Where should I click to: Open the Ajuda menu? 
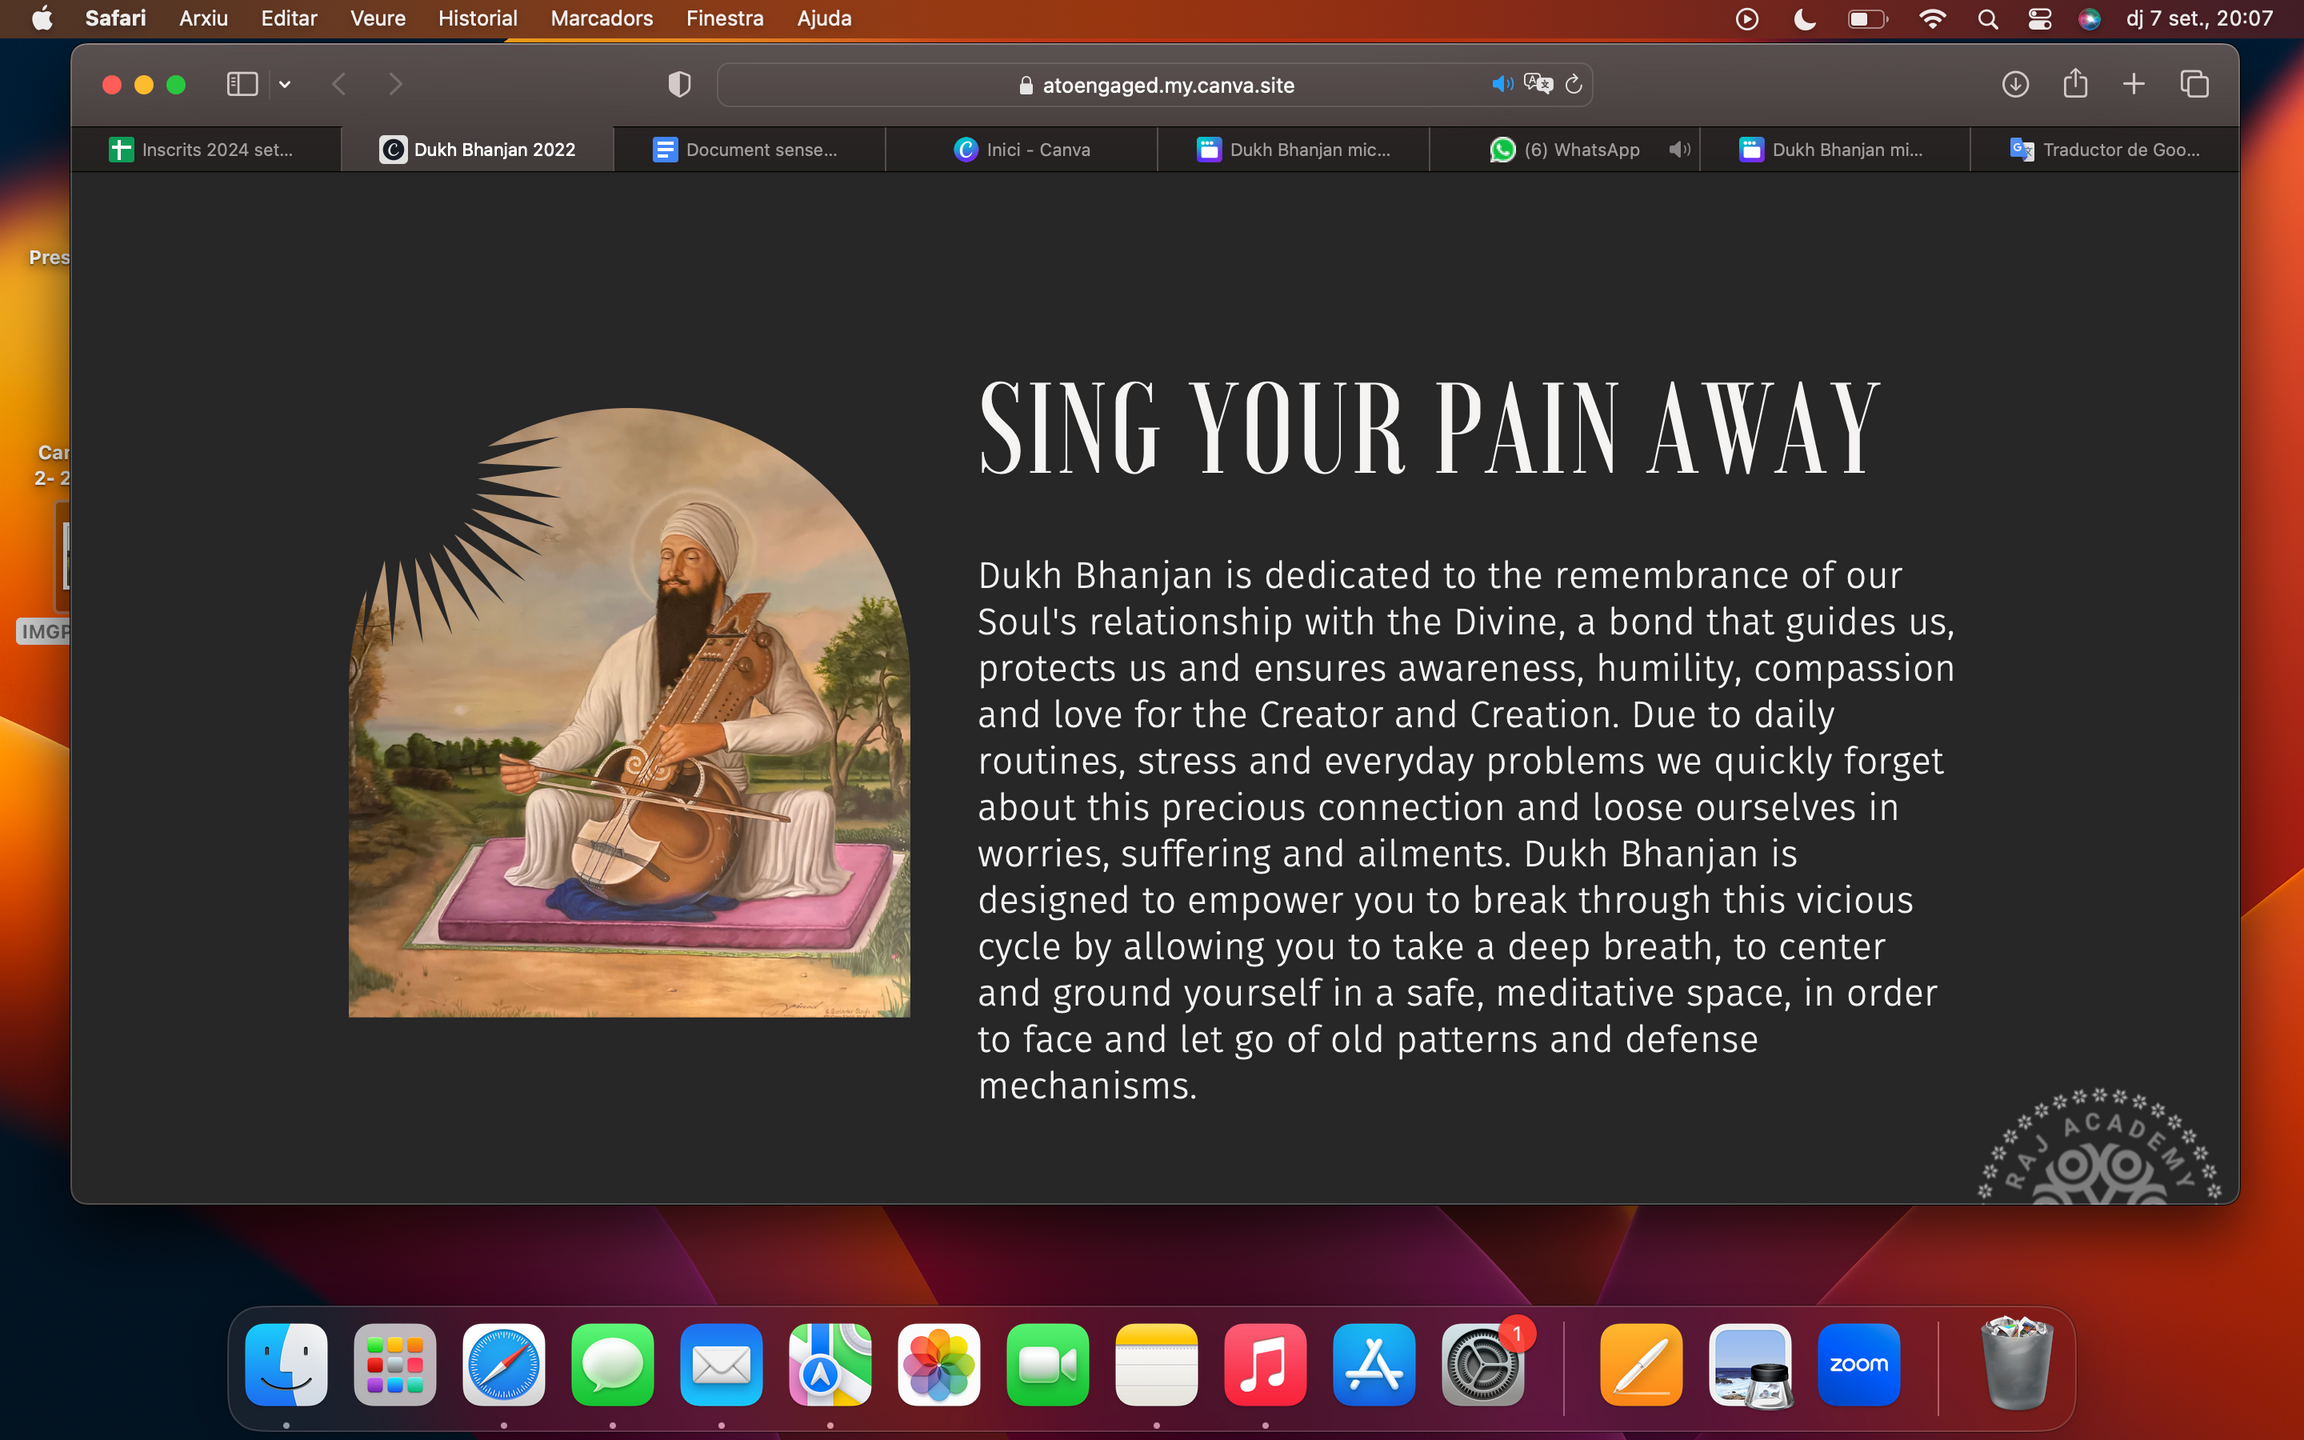pyautogui.click(x=824, y=18)
